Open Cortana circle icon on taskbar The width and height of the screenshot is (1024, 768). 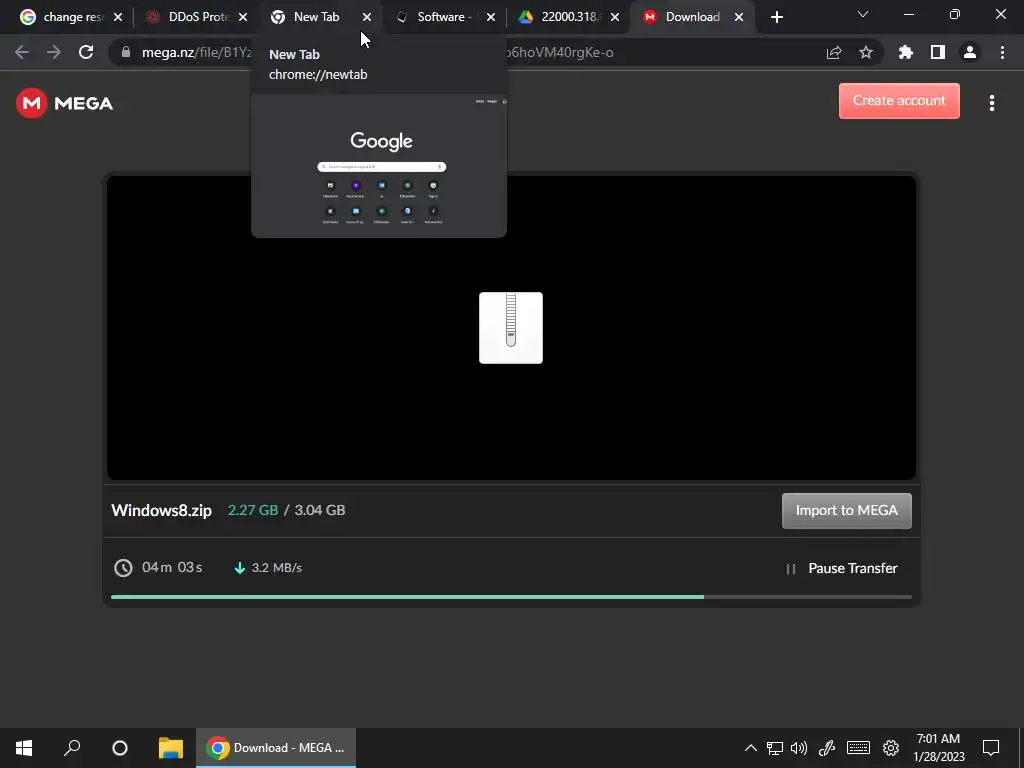[x=120, y=748]
